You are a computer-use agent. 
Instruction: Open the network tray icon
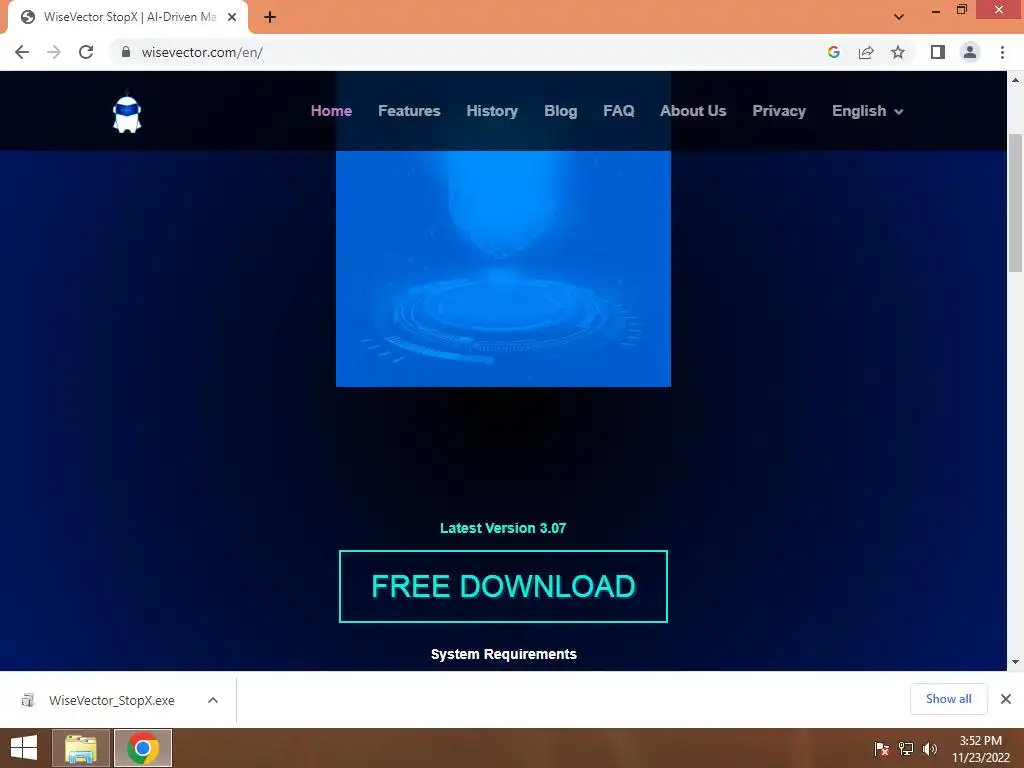click(906, 749)
